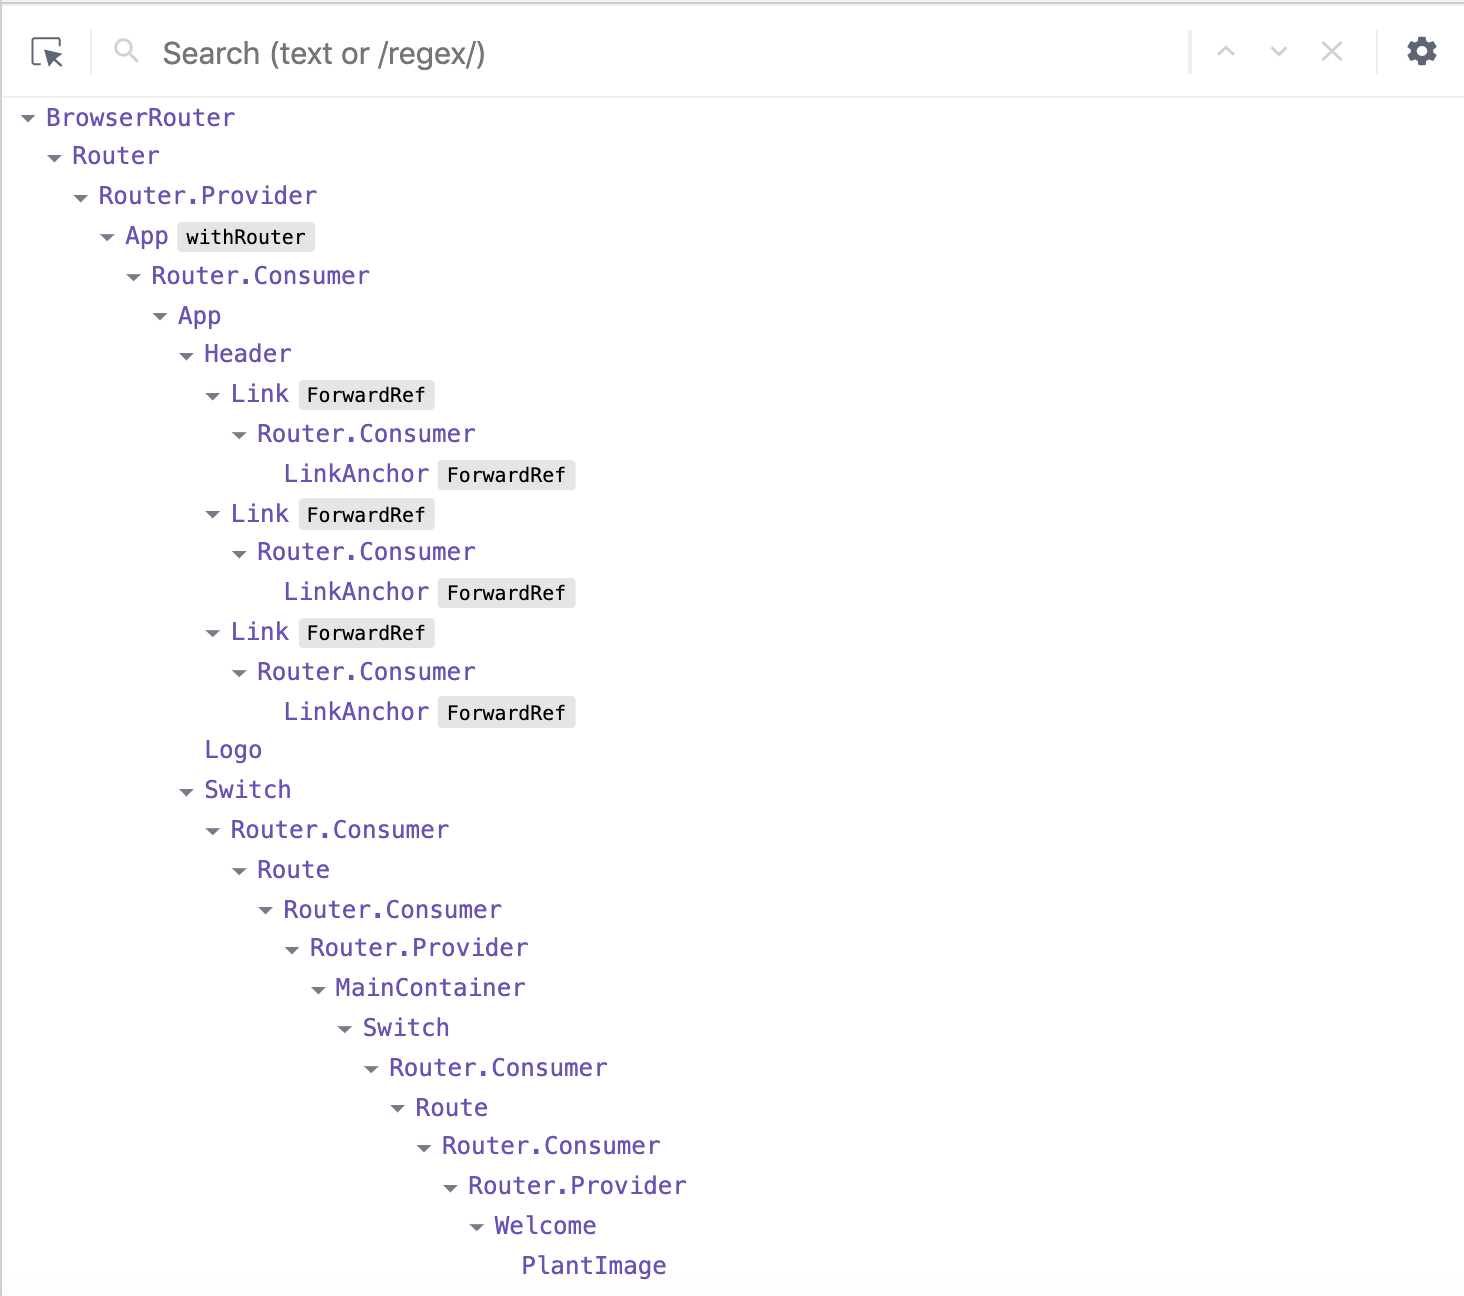The width and height of the screenshot is (1464, 1296).
Task: Click the previous search result arrow
Action: (1227, 51)
